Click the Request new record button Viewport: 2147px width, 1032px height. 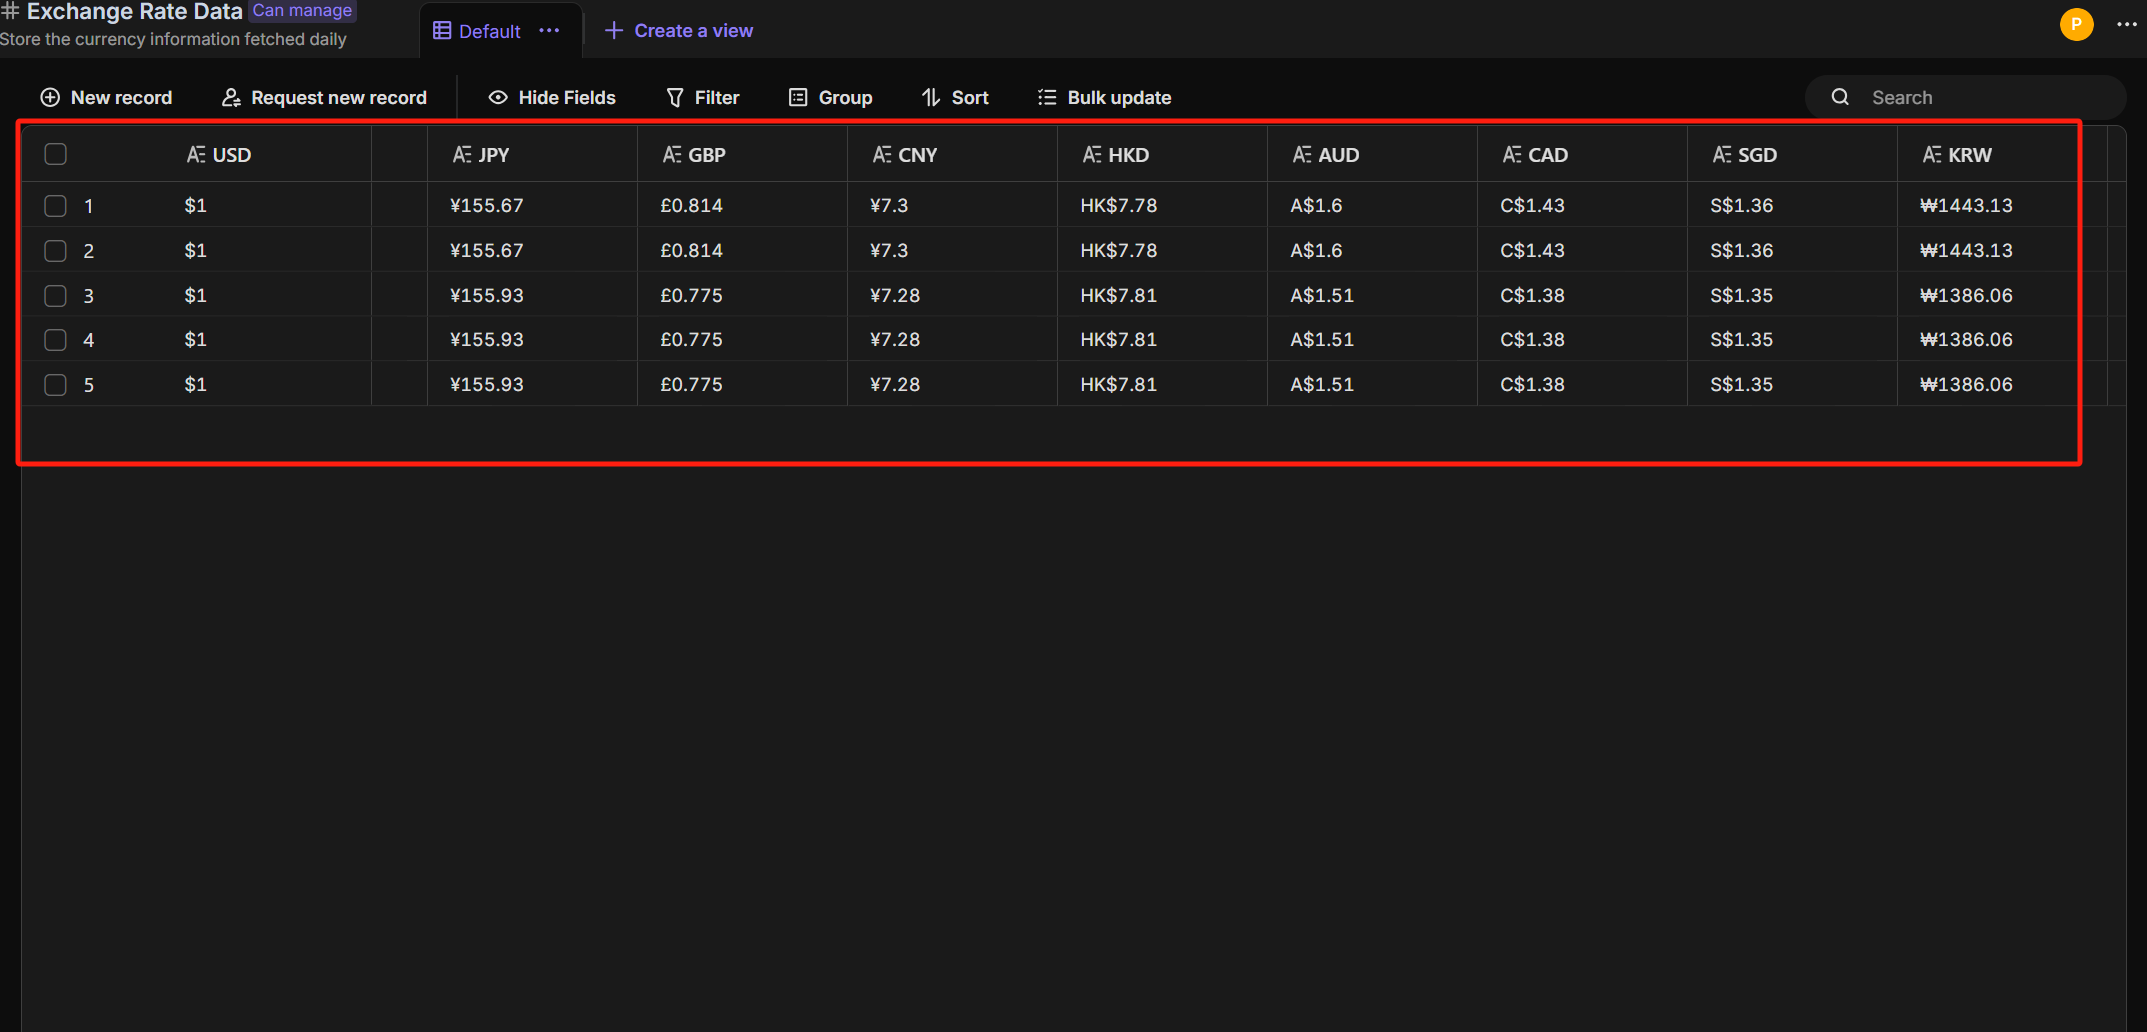coord(324,97)
